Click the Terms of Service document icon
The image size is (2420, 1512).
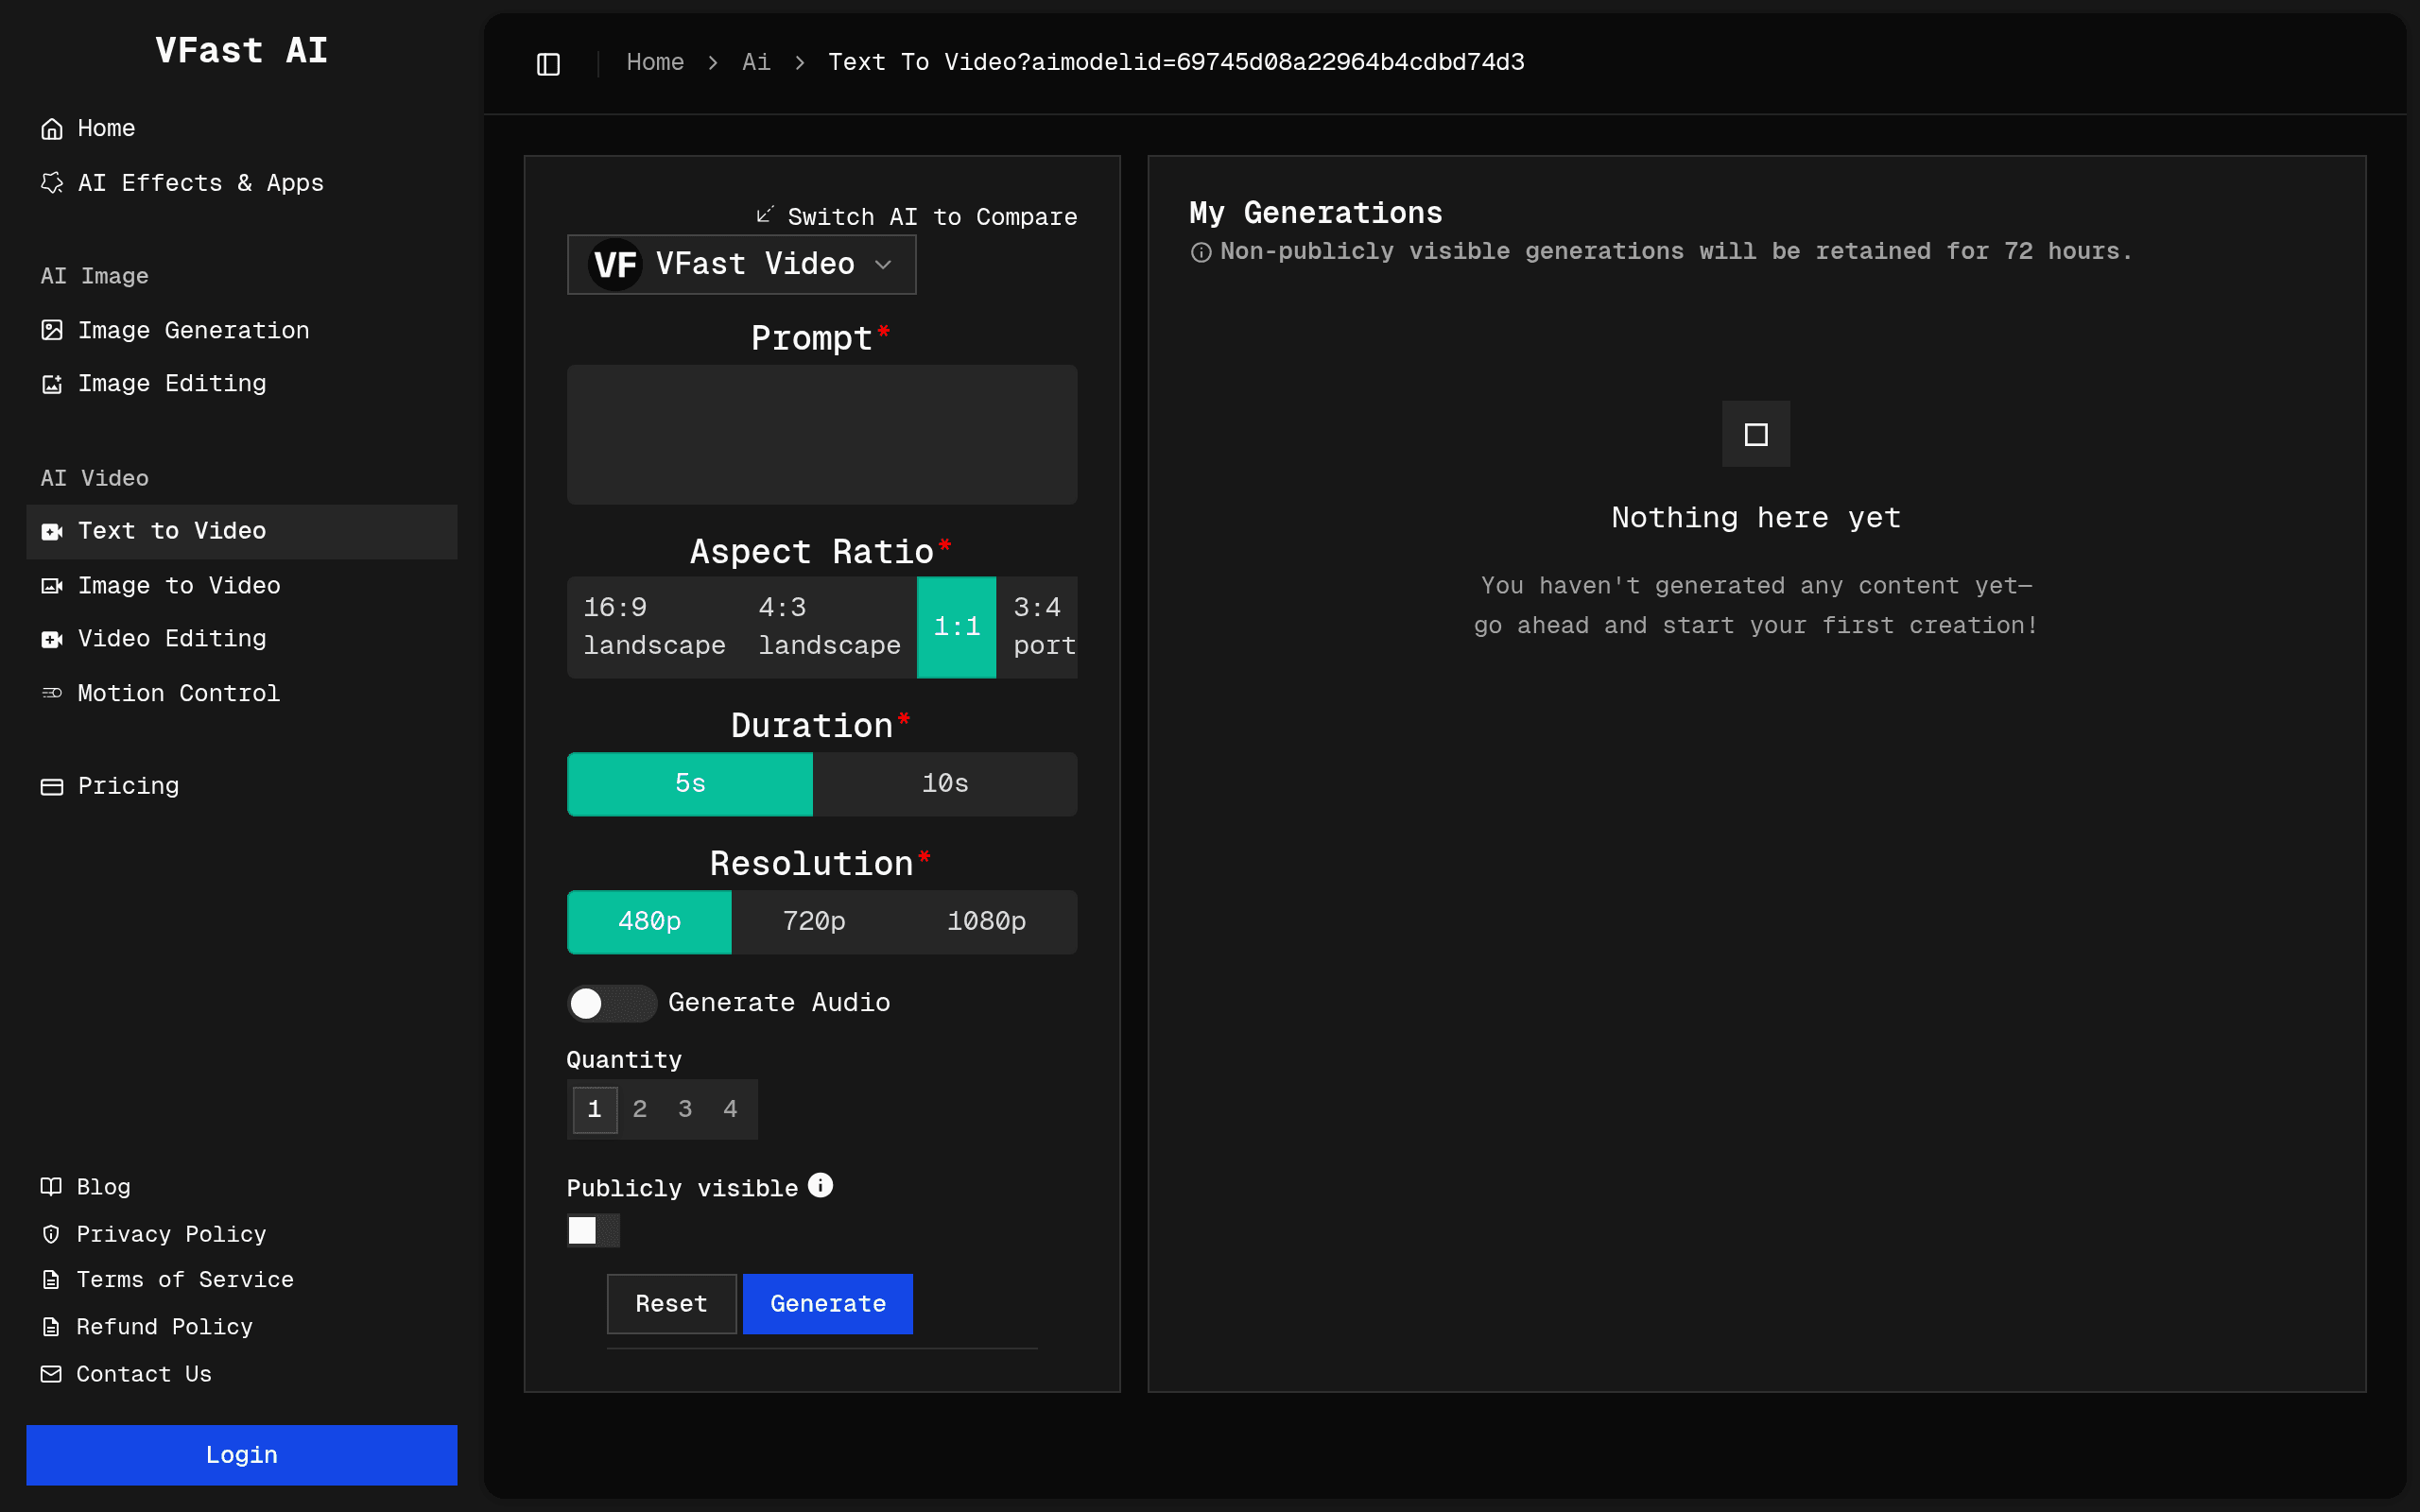(51, 1280)
